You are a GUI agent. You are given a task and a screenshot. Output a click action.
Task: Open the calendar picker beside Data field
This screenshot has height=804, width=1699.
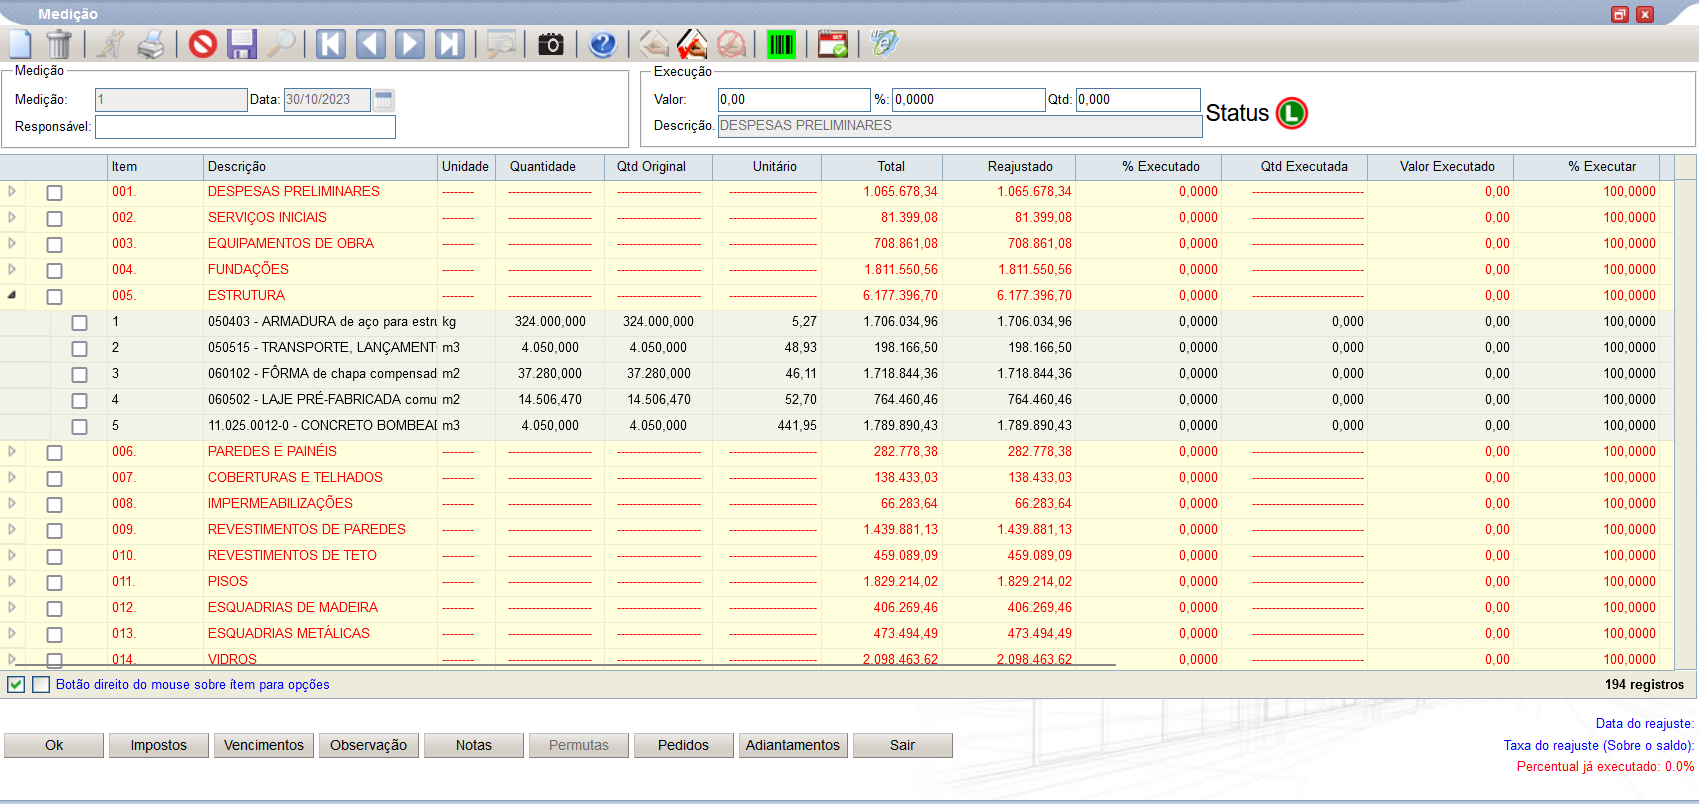tap(384, 100)
